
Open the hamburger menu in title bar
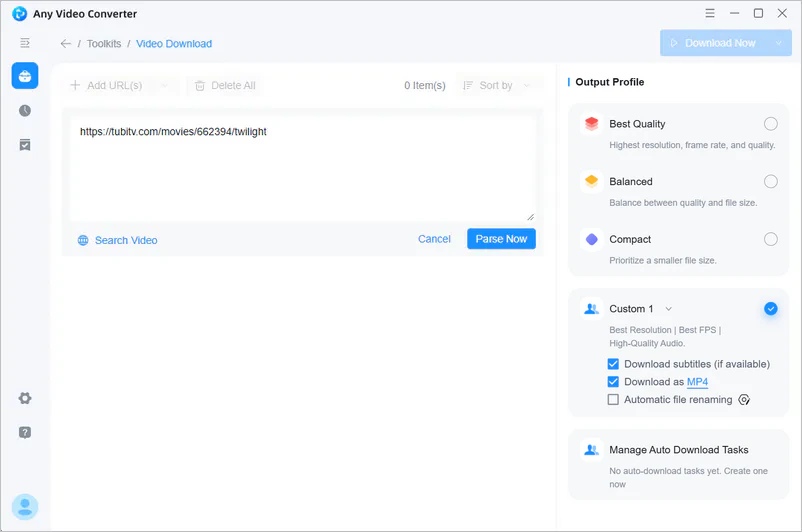point(710,13)
